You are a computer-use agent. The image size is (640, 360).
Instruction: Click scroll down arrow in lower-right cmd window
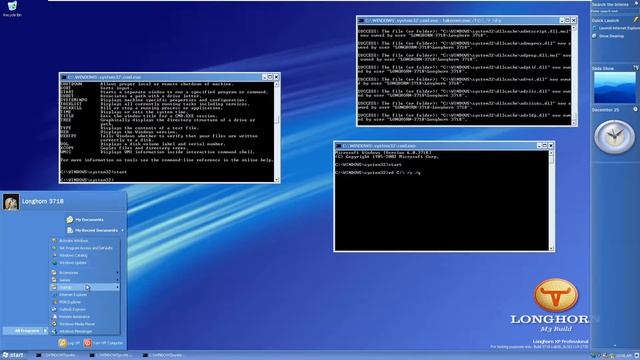pos(551,248)
